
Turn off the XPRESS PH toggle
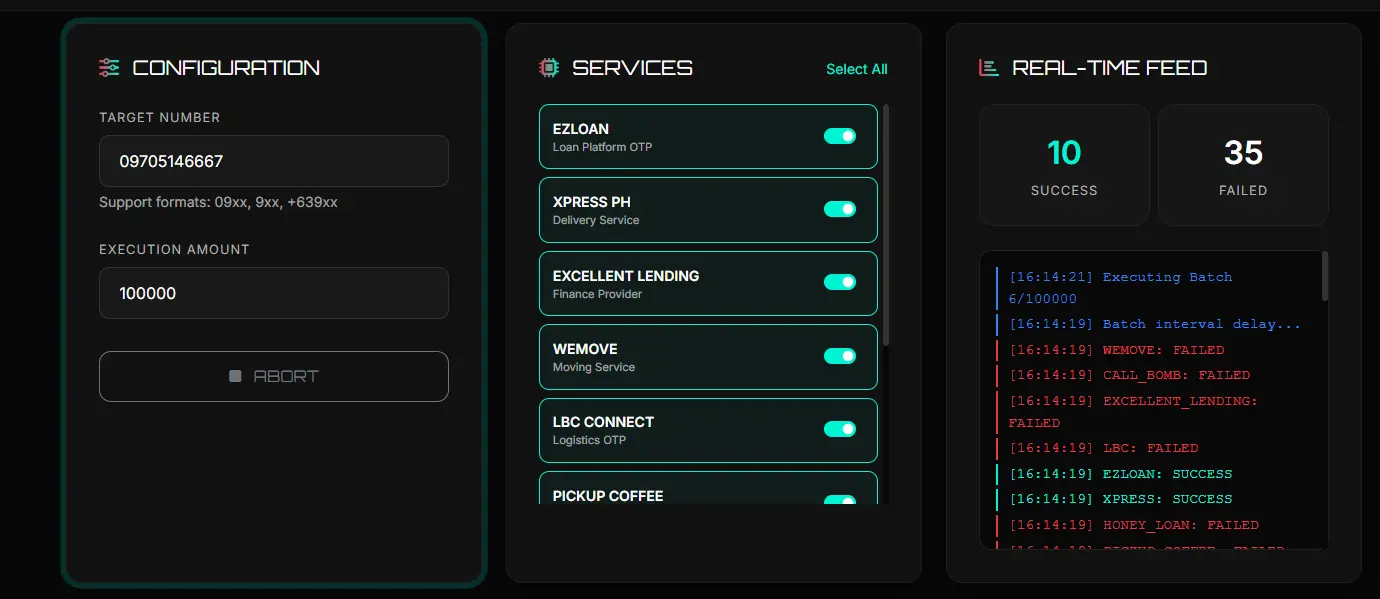click(x=840, y=209)
